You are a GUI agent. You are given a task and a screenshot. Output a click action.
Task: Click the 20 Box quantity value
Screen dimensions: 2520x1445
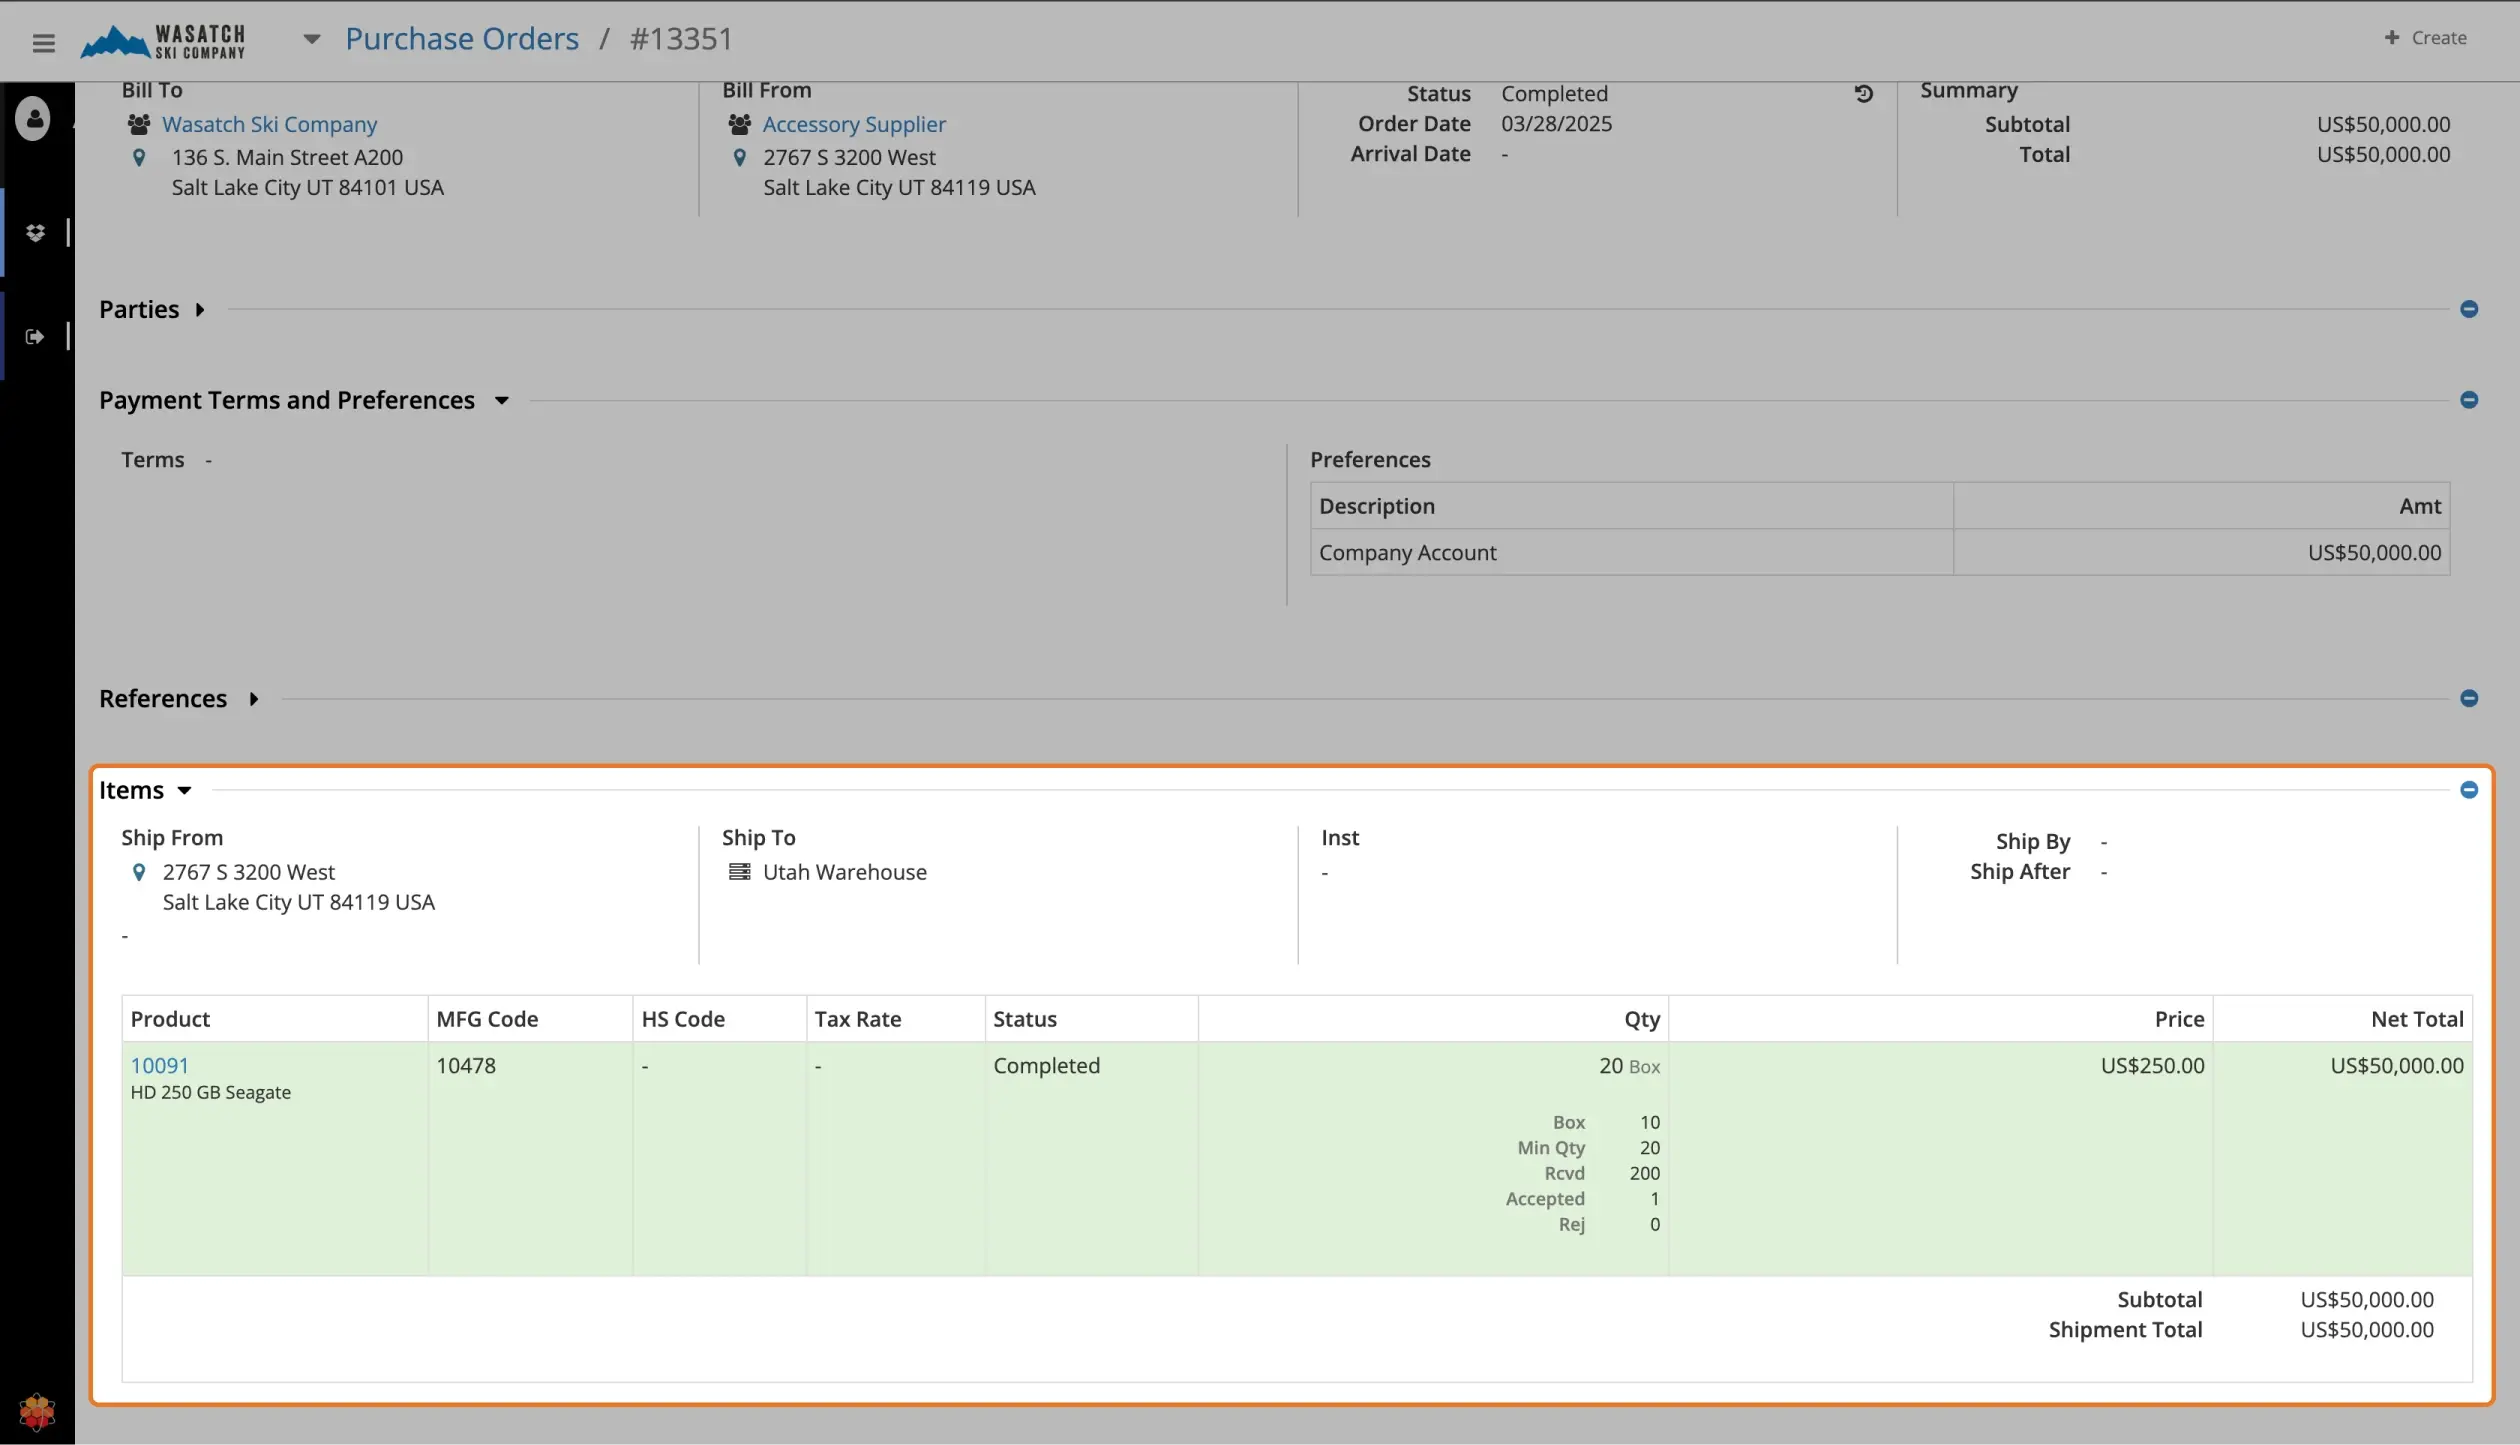pos(1629,1065)
